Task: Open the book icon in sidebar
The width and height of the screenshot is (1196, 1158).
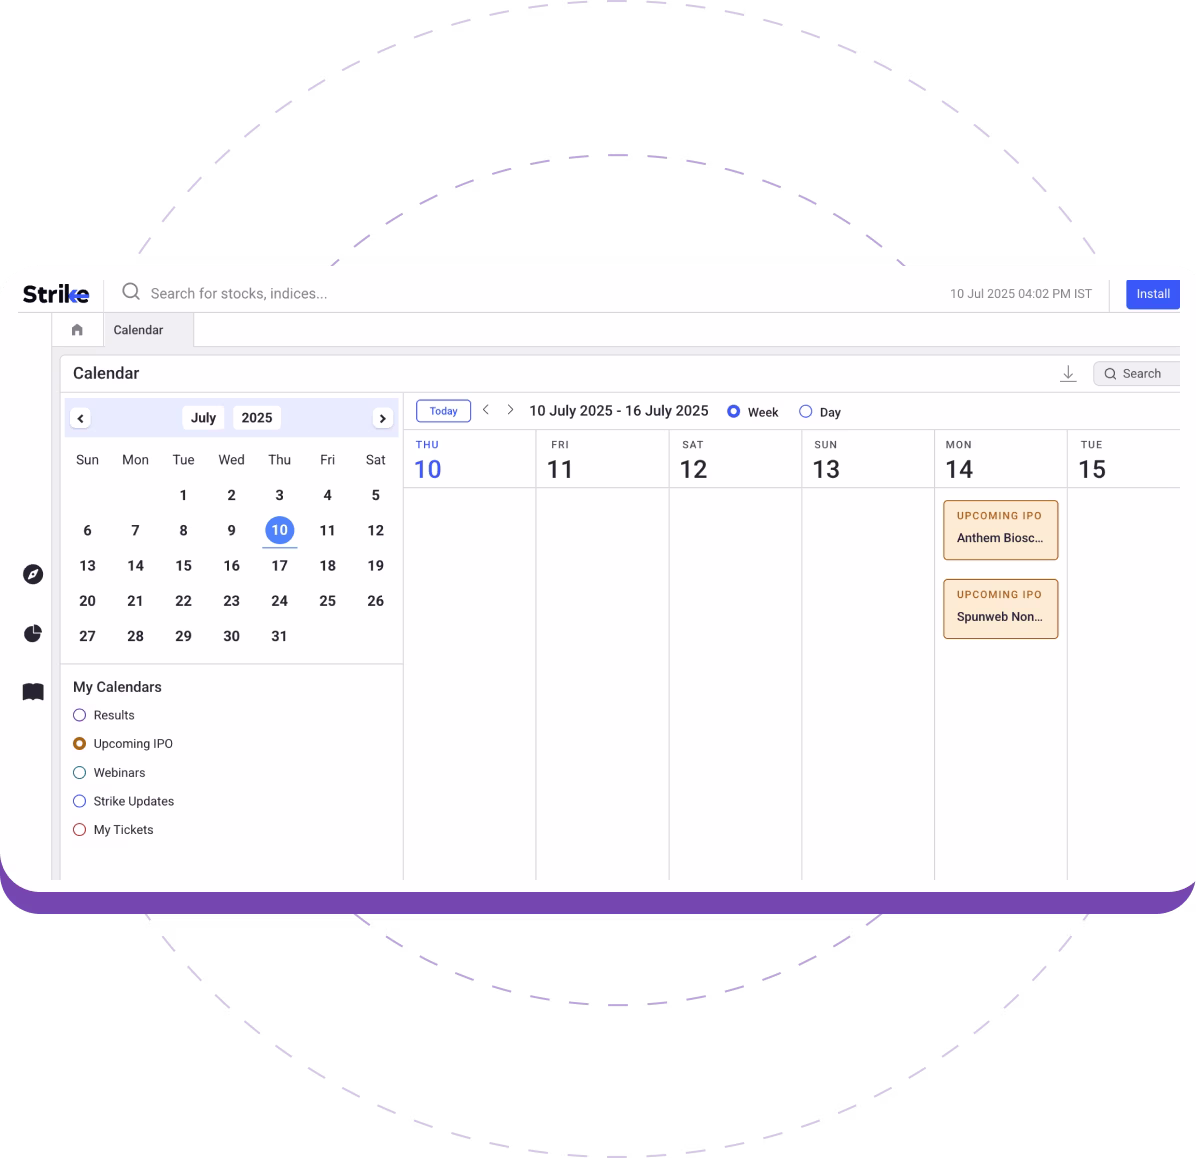Action: (33, 692)
